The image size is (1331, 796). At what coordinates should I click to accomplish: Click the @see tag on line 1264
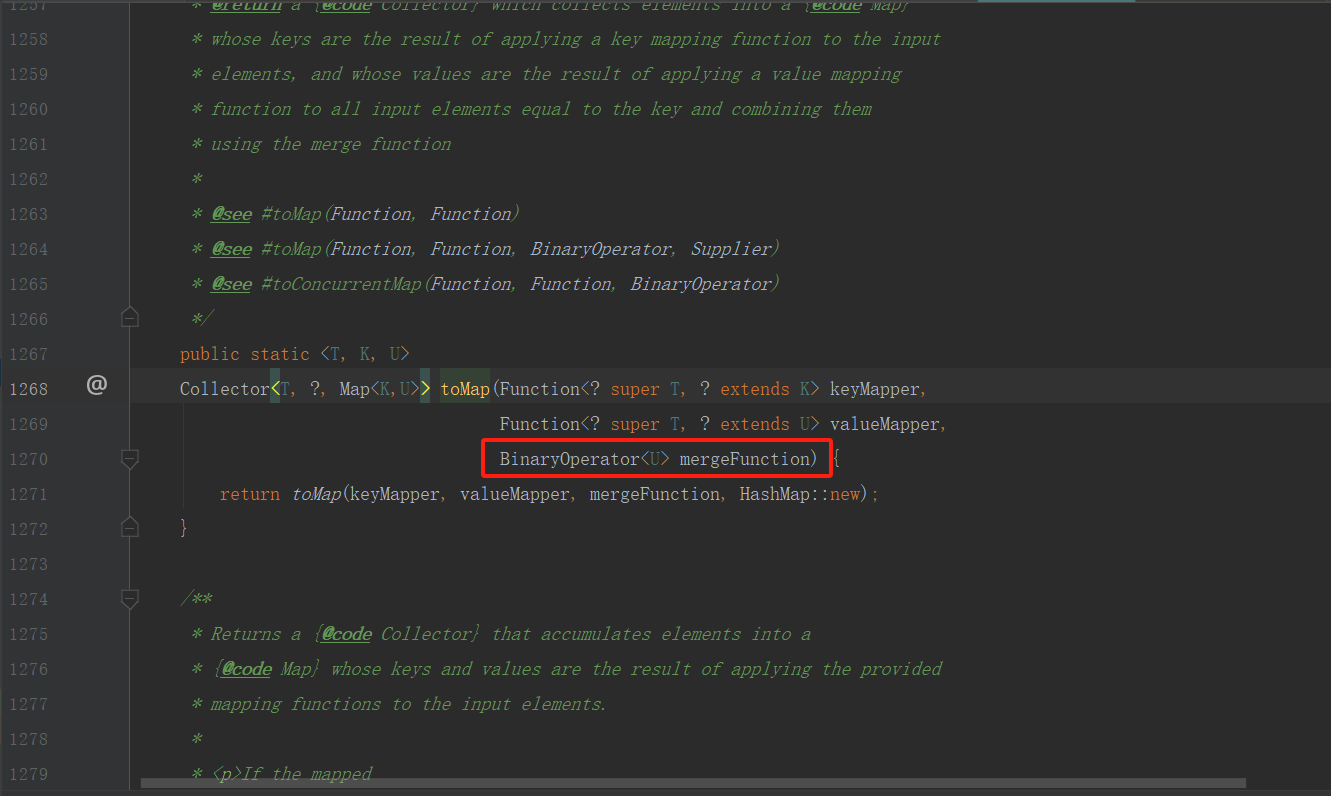[x=231, y=249]
